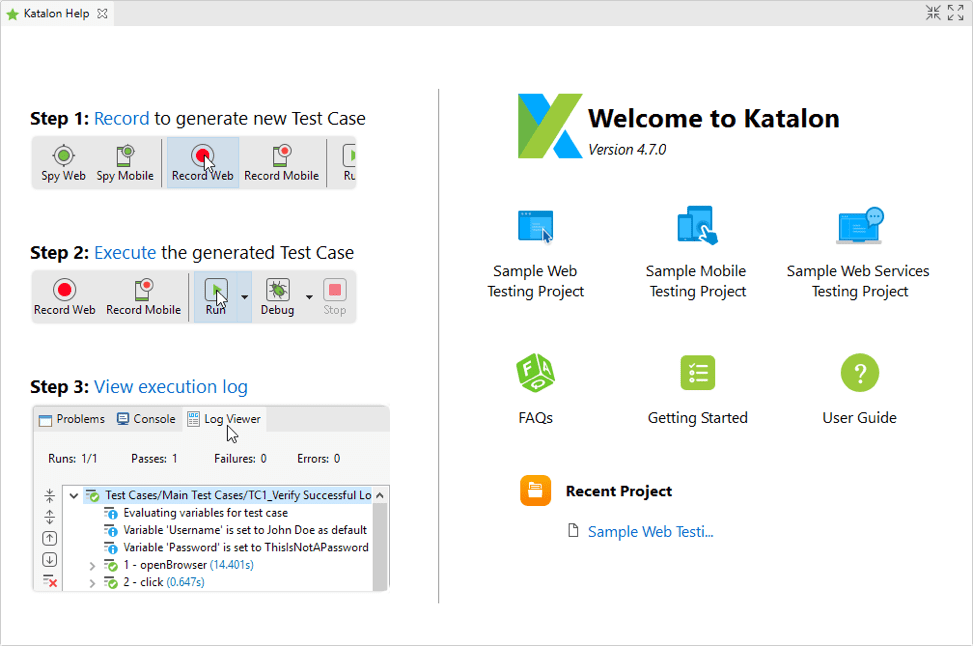Click Record Mobile in the Step 2 toolbar

point(143,297)
